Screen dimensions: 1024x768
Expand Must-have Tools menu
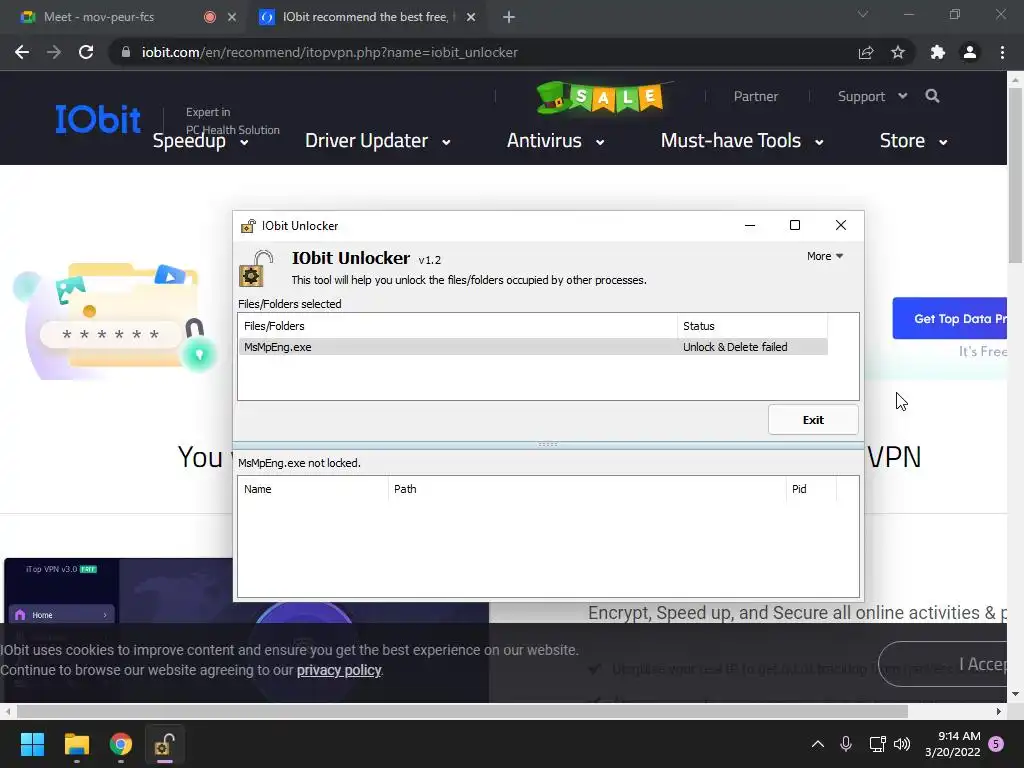coord(742,141)
